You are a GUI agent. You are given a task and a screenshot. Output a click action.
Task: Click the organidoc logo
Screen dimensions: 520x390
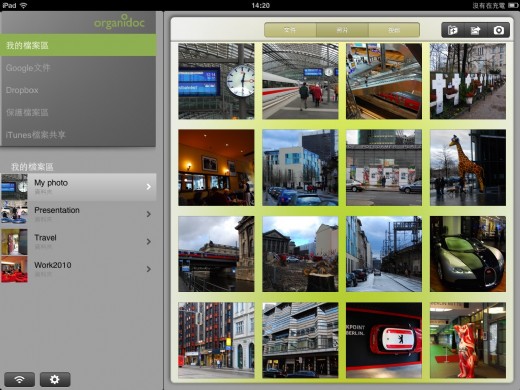tap(119, 22)
